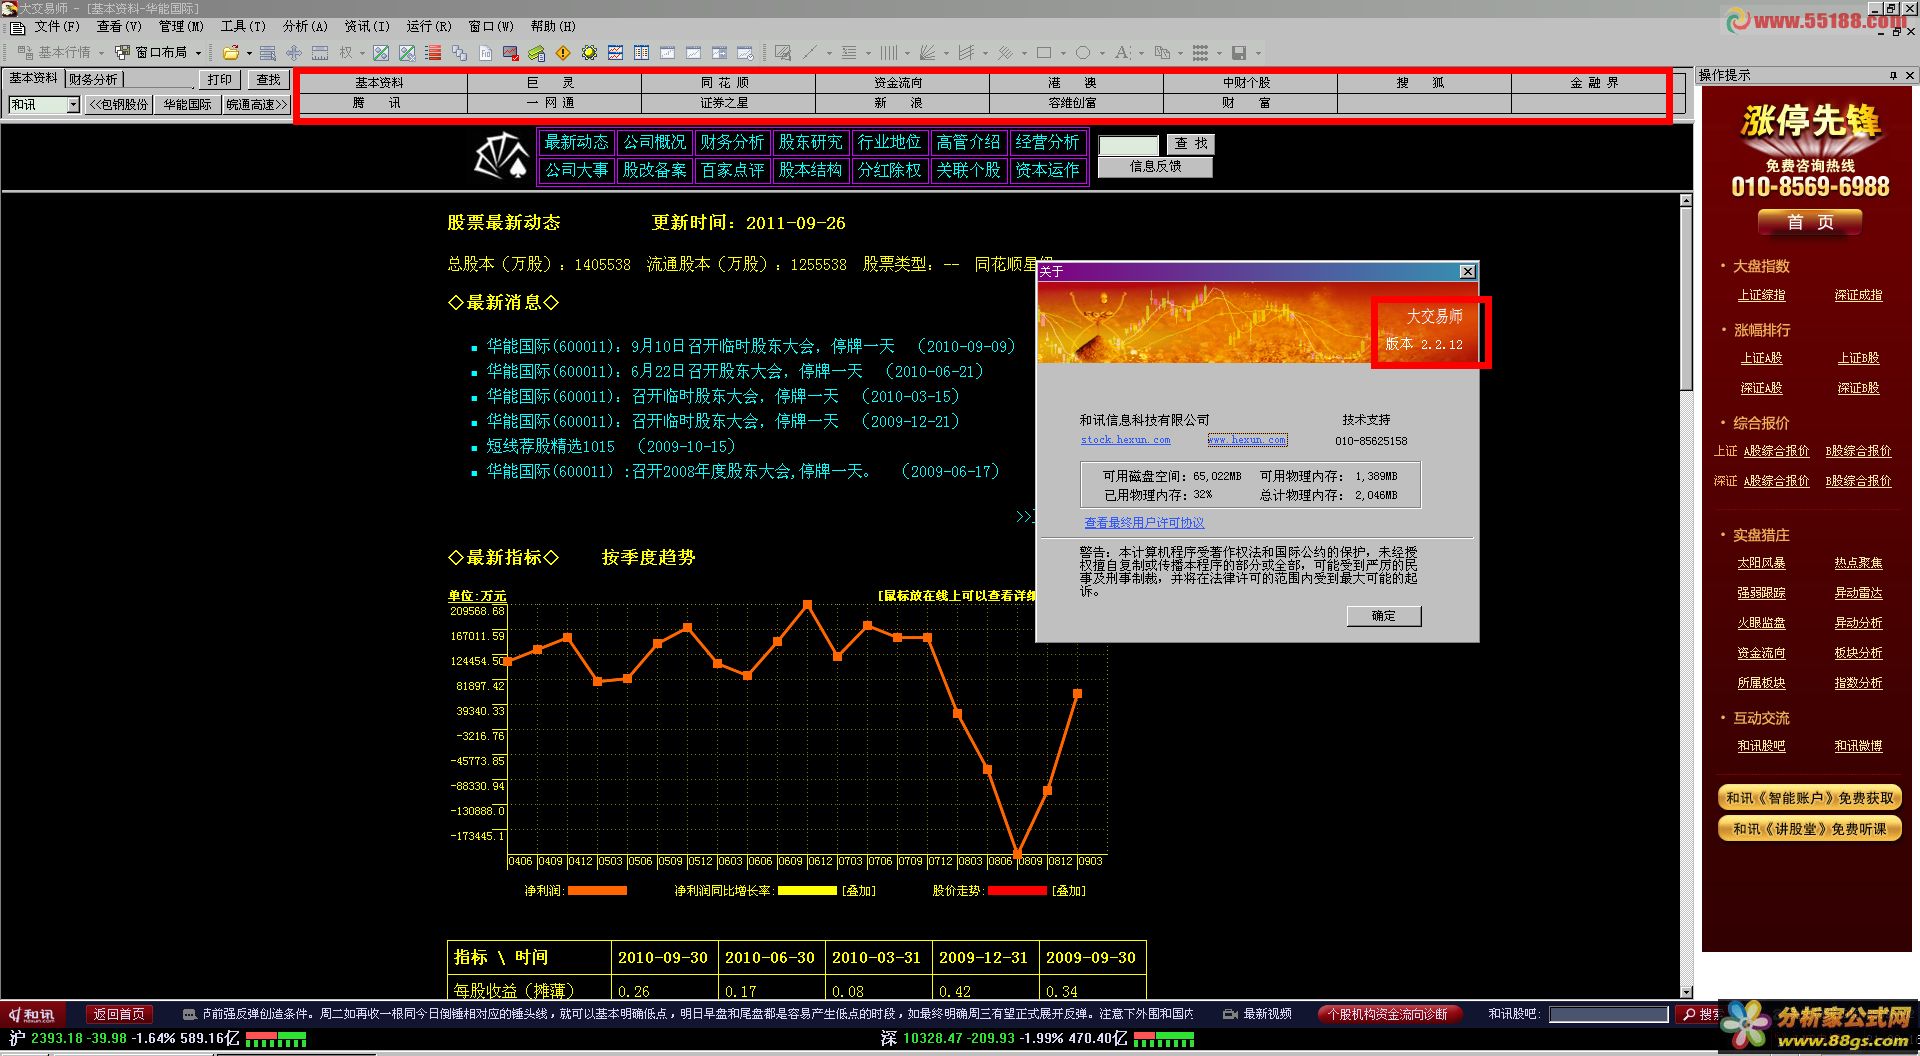This screenshot has height=1056, width=1920.
Task: Click the dotted grid pattern toolbar icon
Action: (1200, 52)
